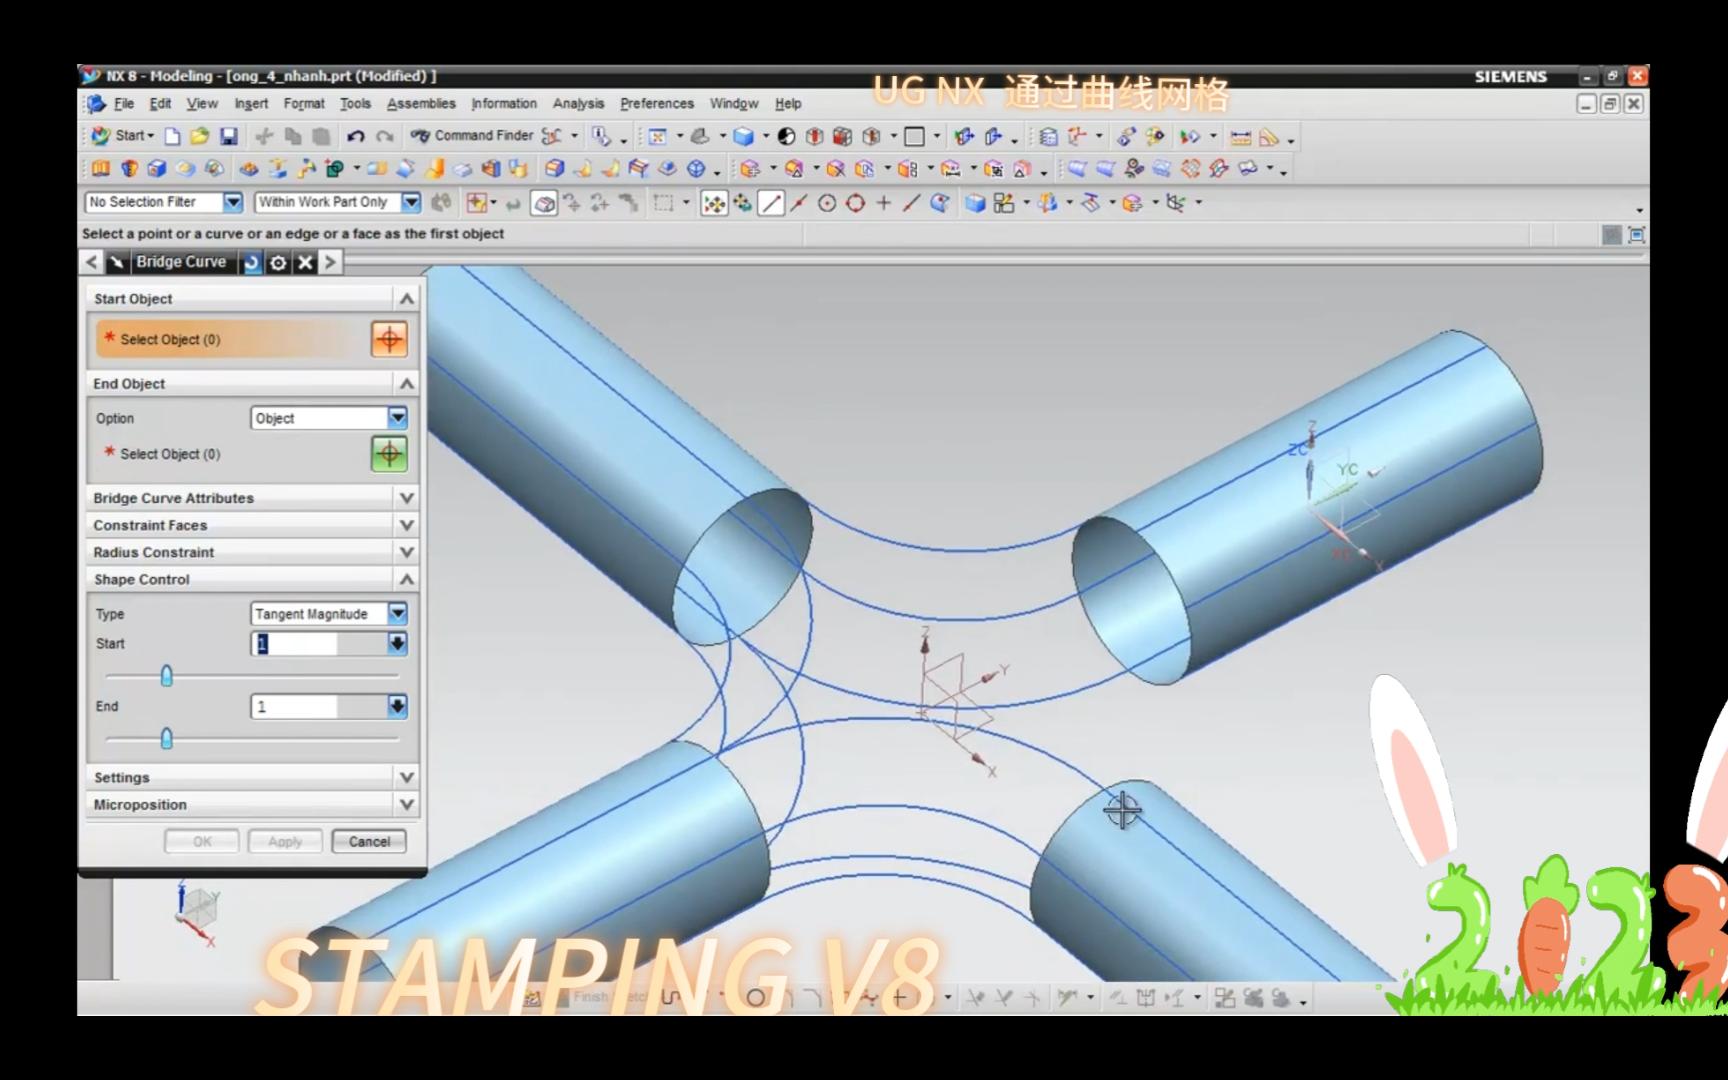Open the Insert menu
Screen dimensions: 1728x1080
[x=251, y=103]
